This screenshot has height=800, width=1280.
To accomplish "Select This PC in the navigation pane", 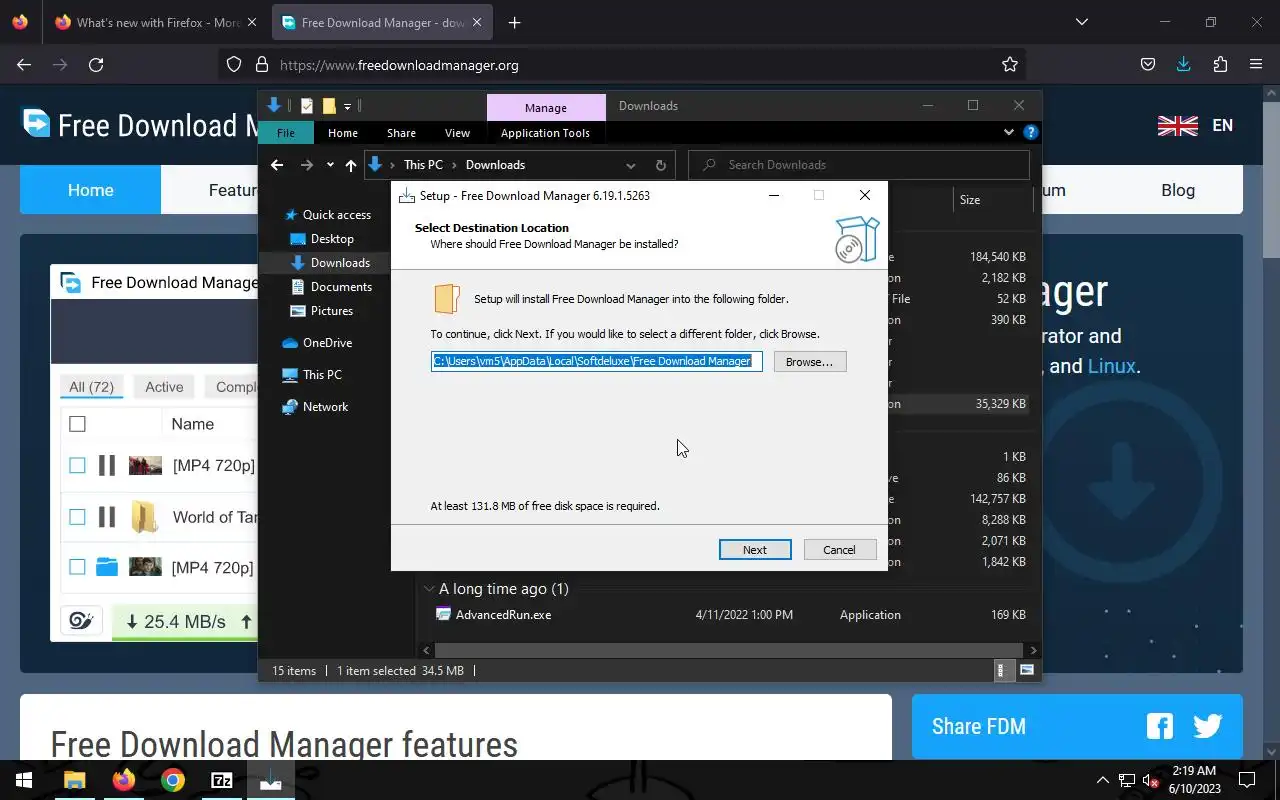I will coord(322,375).
